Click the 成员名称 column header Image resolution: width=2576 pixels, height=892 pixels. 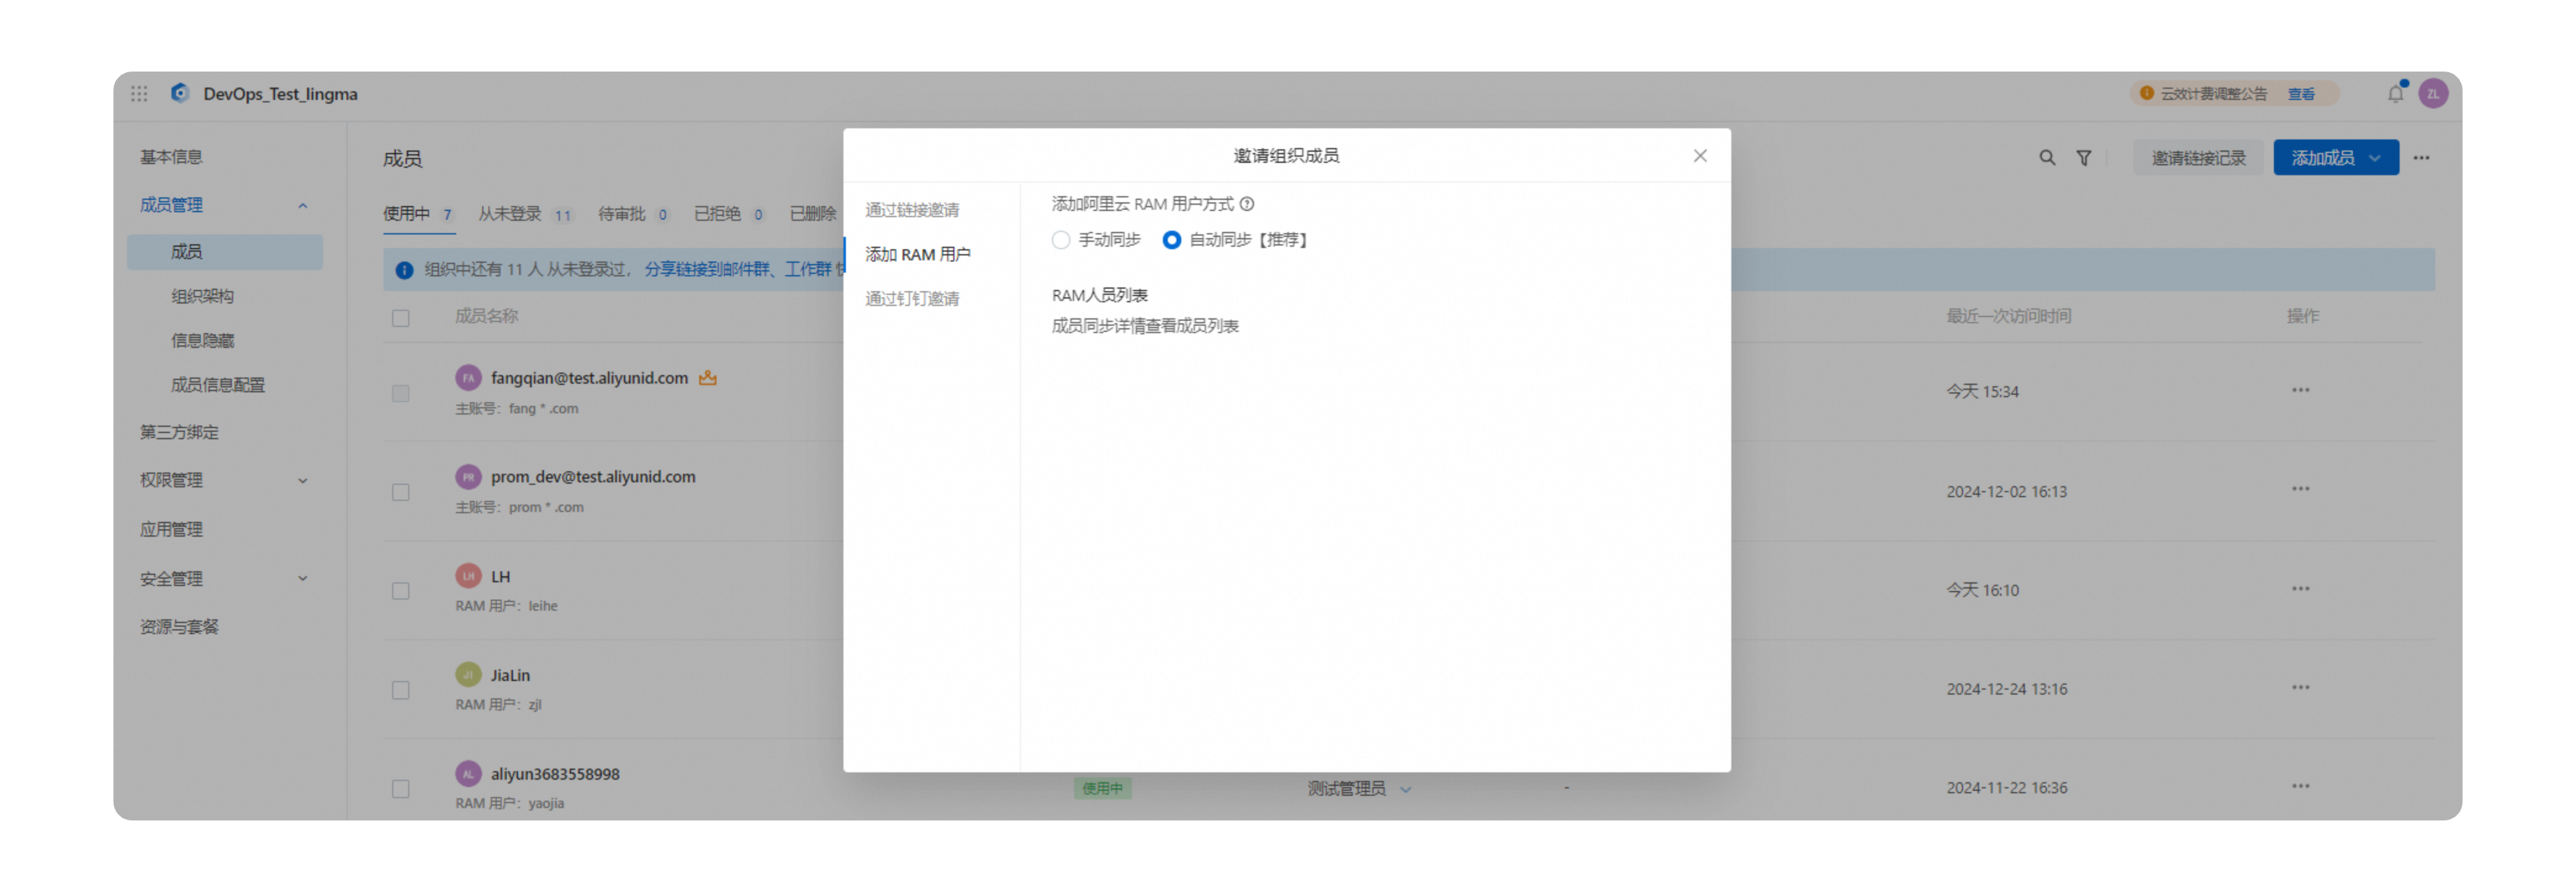point(486,316)
